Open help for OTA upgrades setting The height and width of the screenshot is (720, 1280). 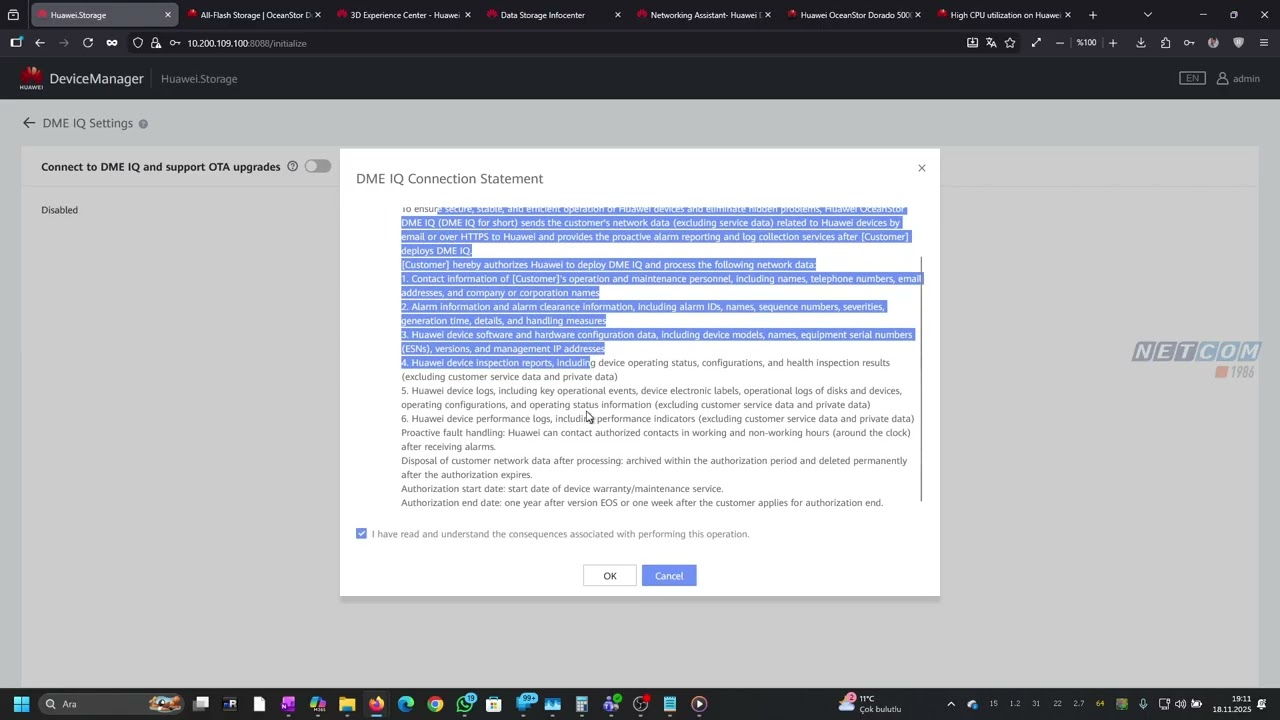pyautogui.click(x=293, y=166)
